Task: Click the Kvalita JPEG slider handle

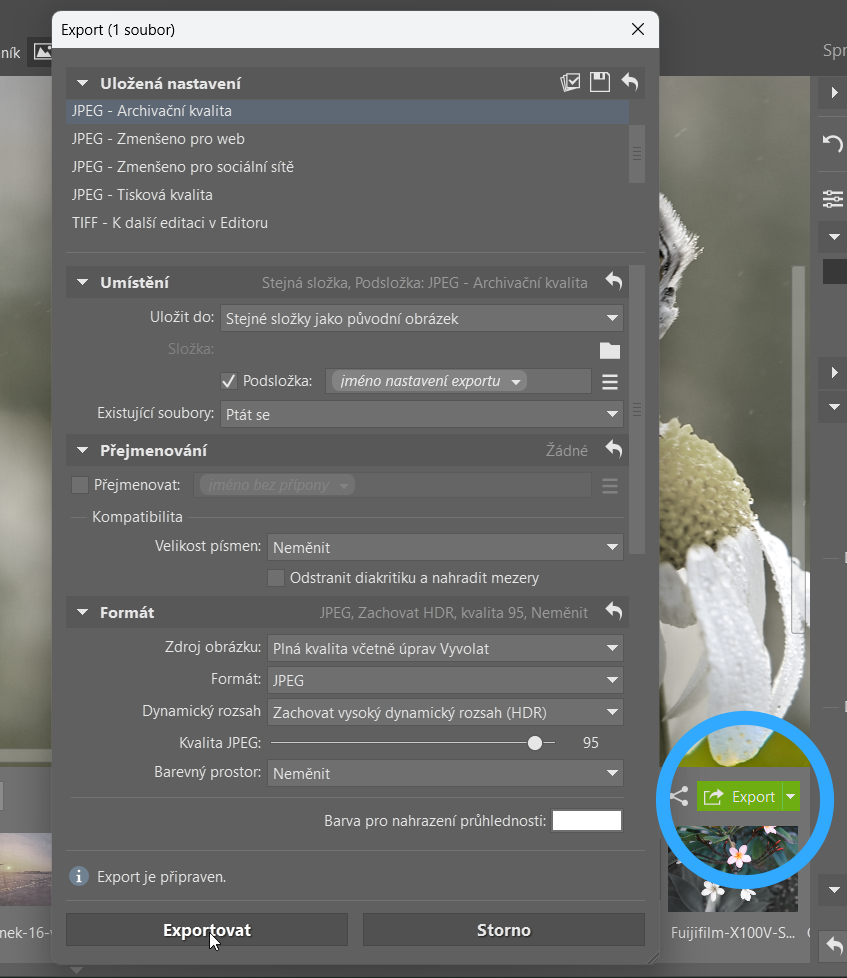Action: (x=535, y=743)
